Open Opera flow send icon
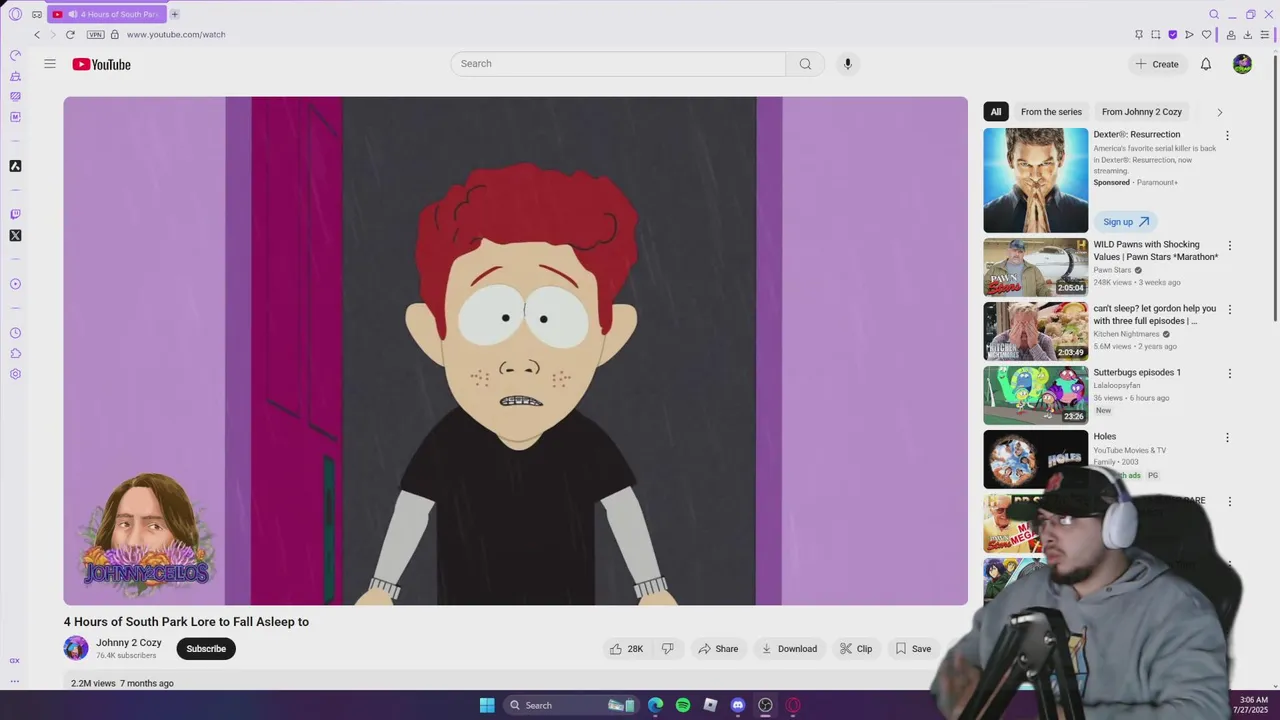 click(1189, 34)
